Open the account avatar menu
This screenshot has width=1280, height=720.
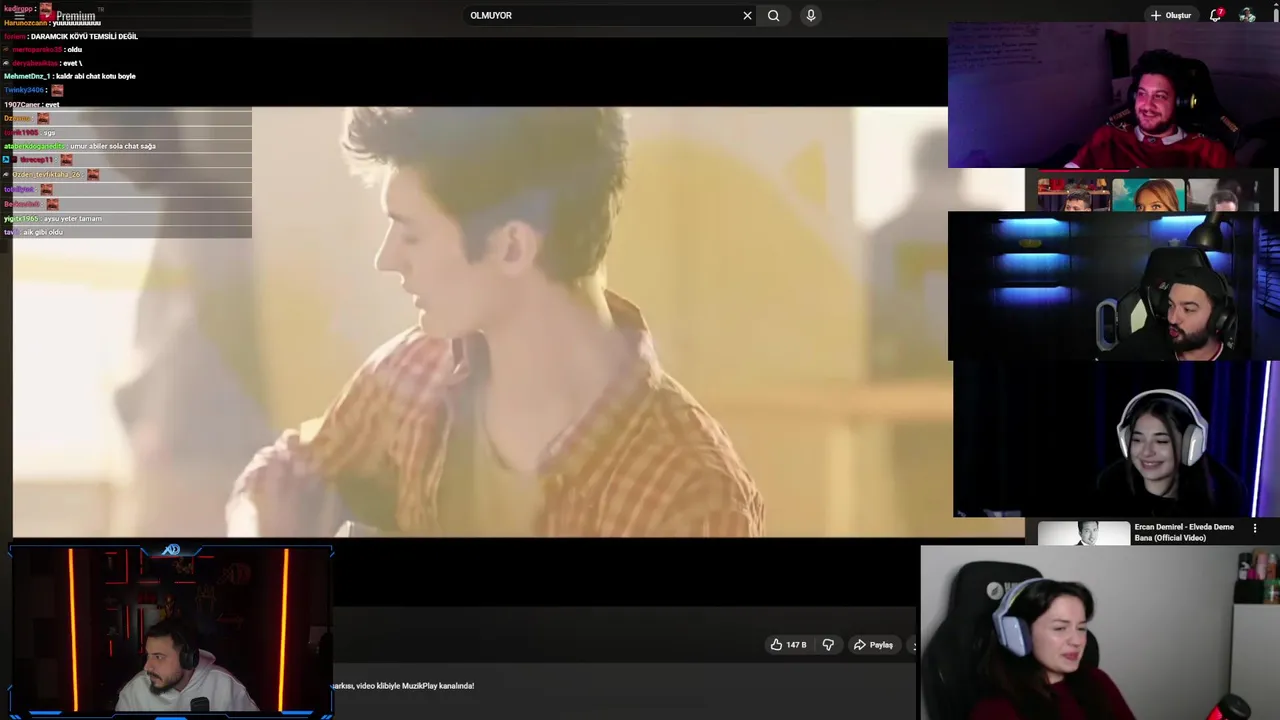tap(1247, 15)
